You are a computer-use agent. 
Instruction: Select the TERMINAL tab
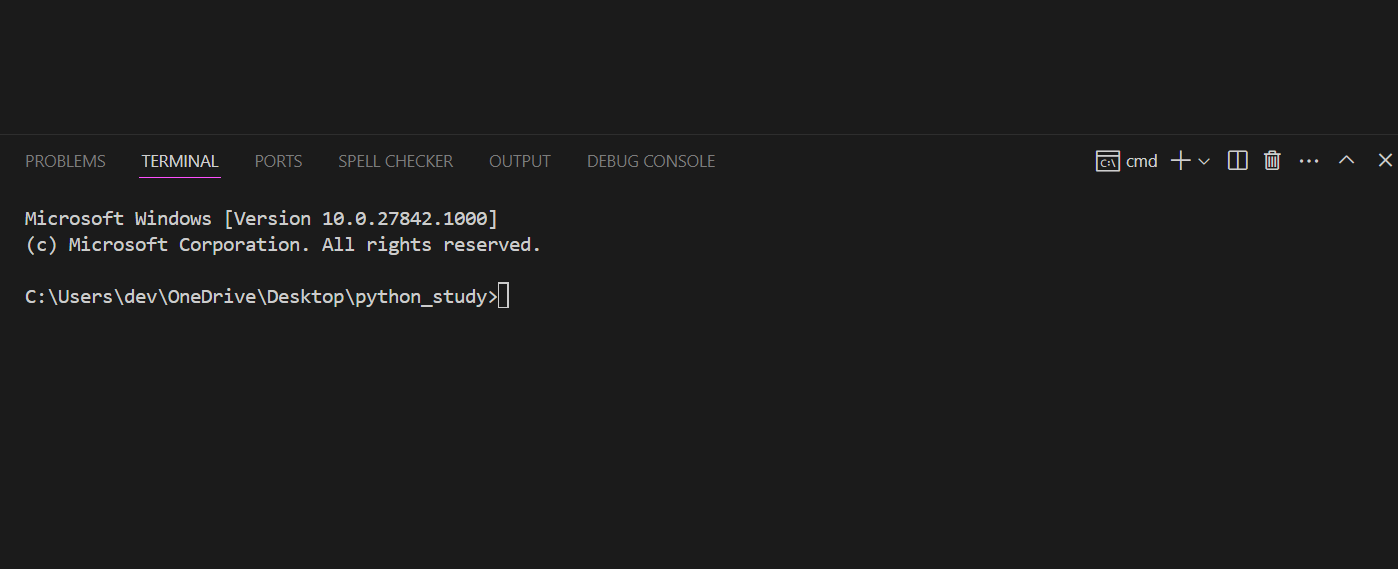point(180,161)
